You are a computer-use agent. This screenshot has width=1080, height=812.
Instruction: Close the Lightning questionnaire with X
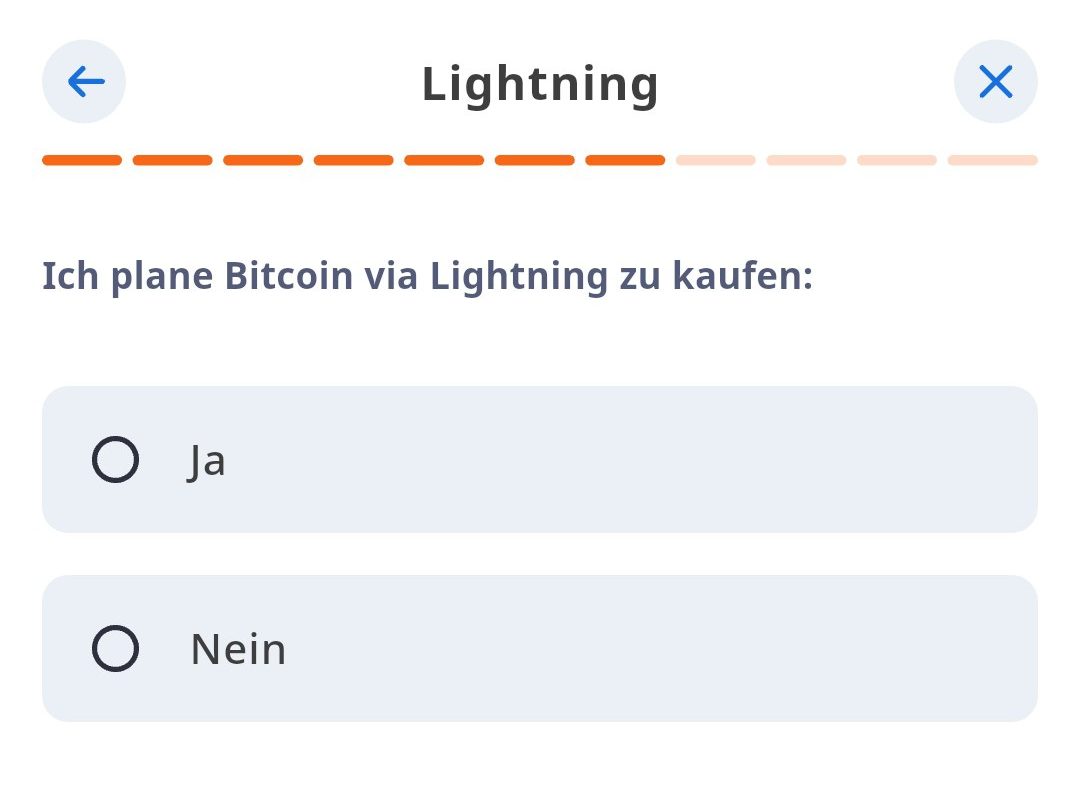[995, 82]
